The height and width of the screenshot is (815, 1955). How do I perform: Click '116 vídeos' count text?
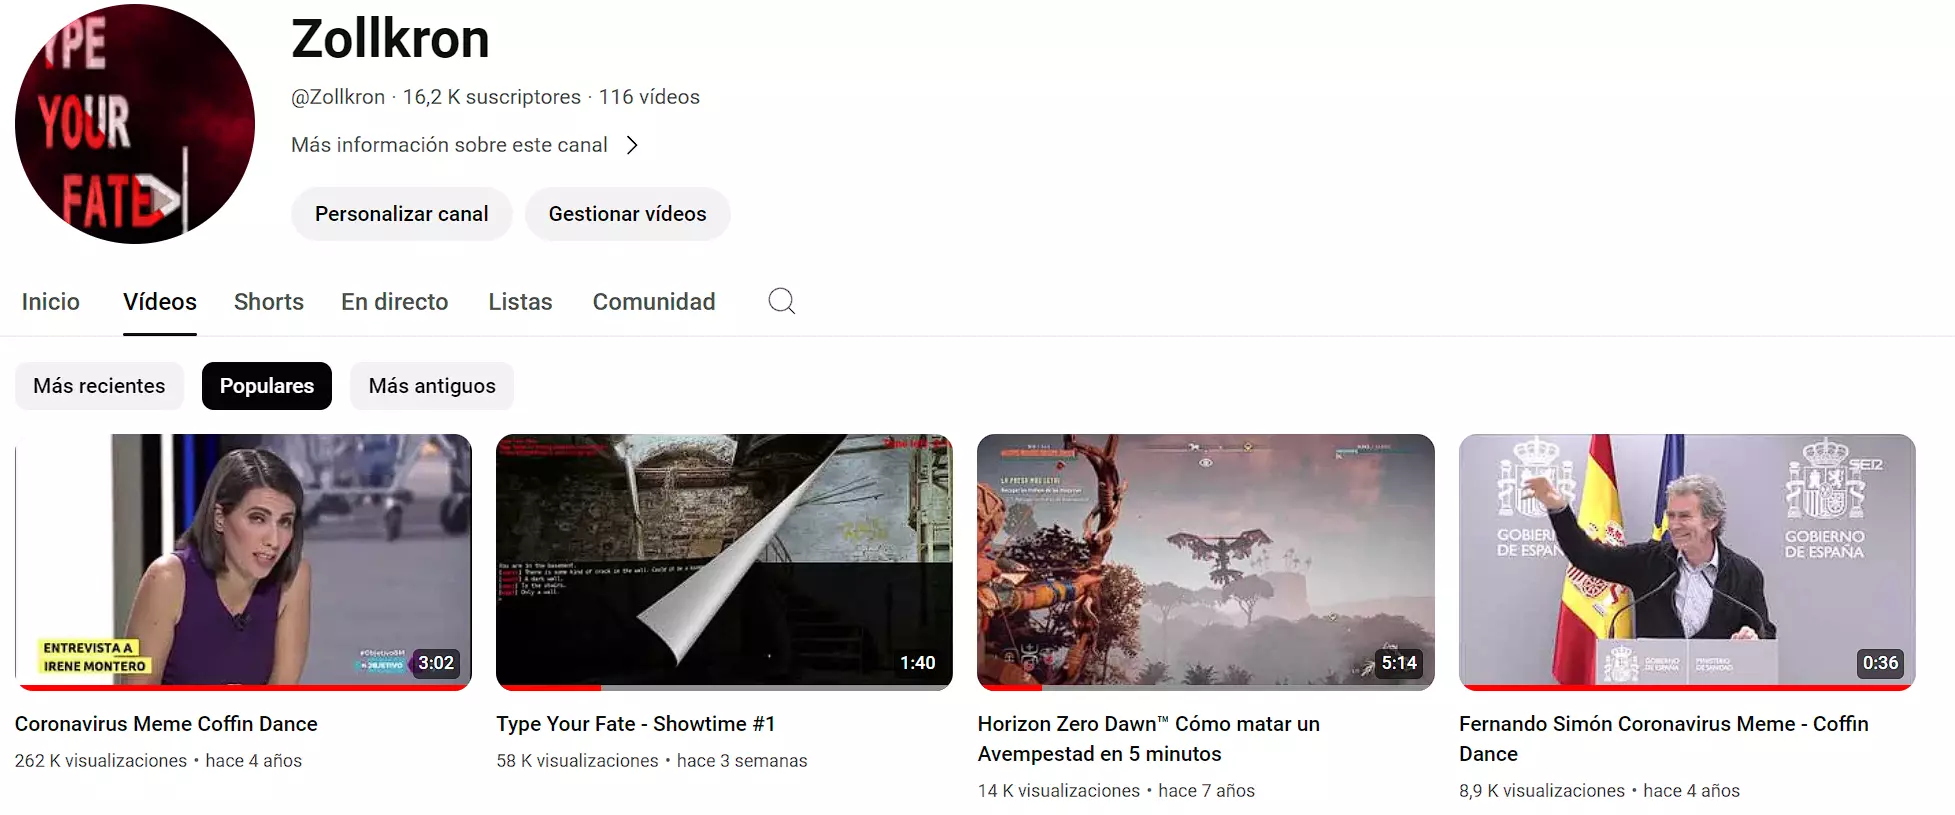coord(649,97)
